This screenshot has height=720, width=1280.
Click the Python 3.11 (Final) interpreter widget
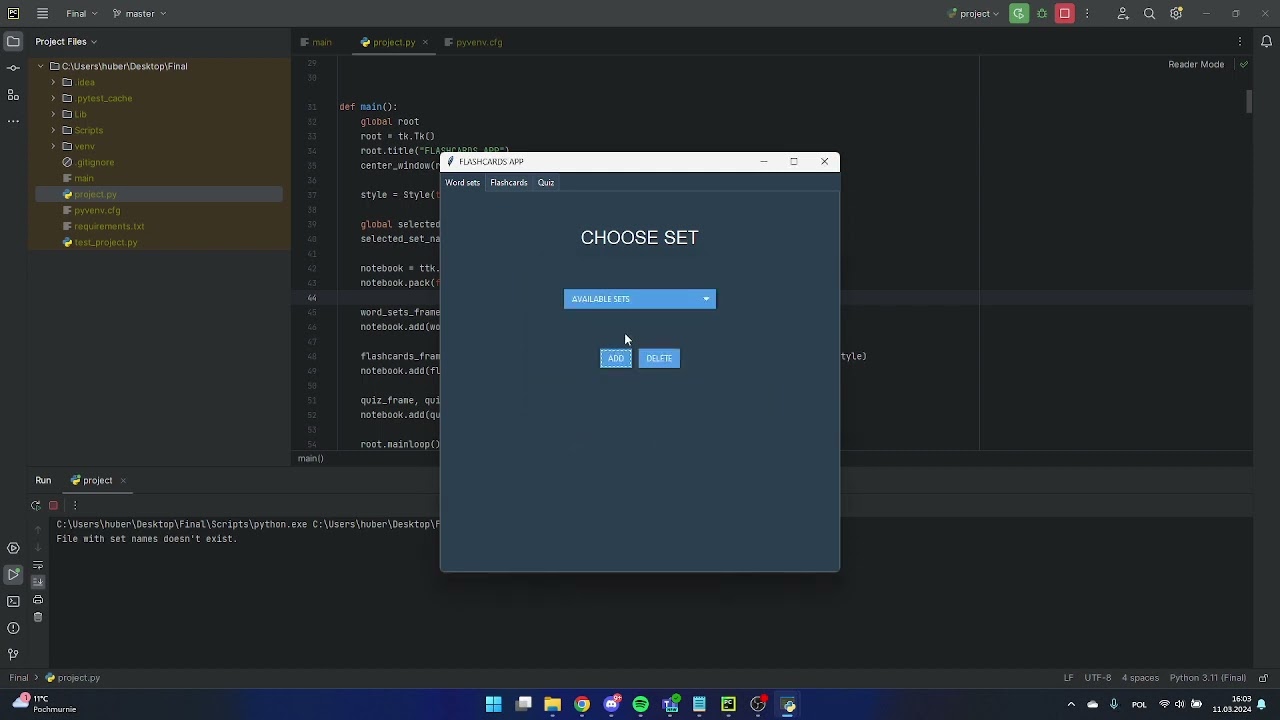pyautogui.click(x=1208, y=678)
